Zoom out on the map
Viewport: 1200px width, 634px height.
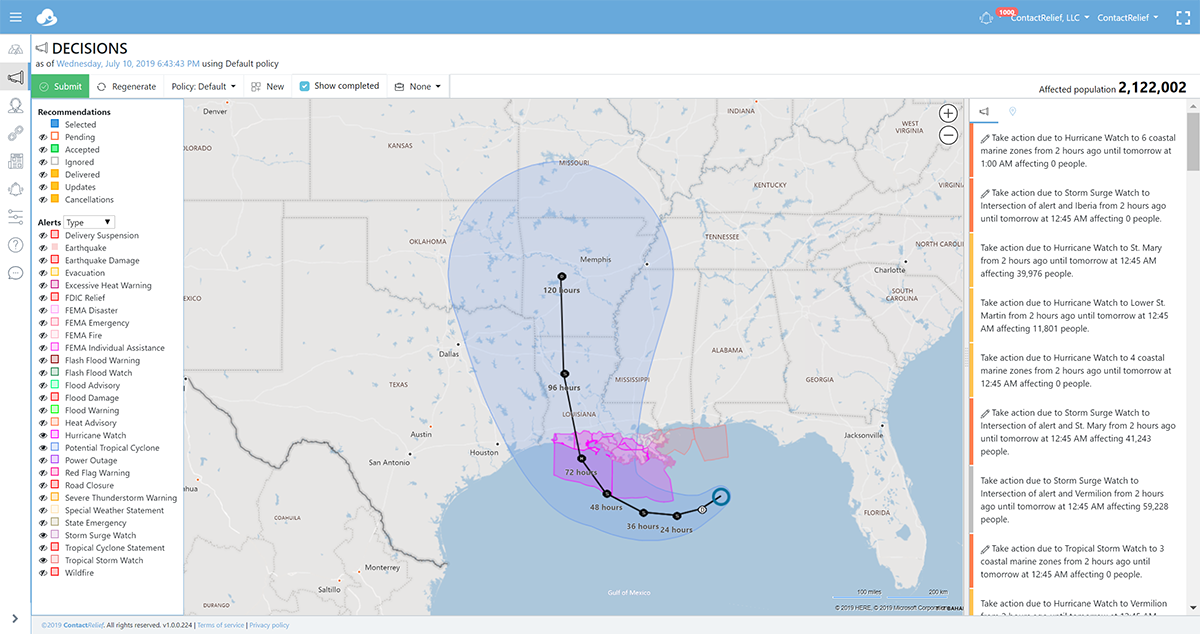(948, 135)
